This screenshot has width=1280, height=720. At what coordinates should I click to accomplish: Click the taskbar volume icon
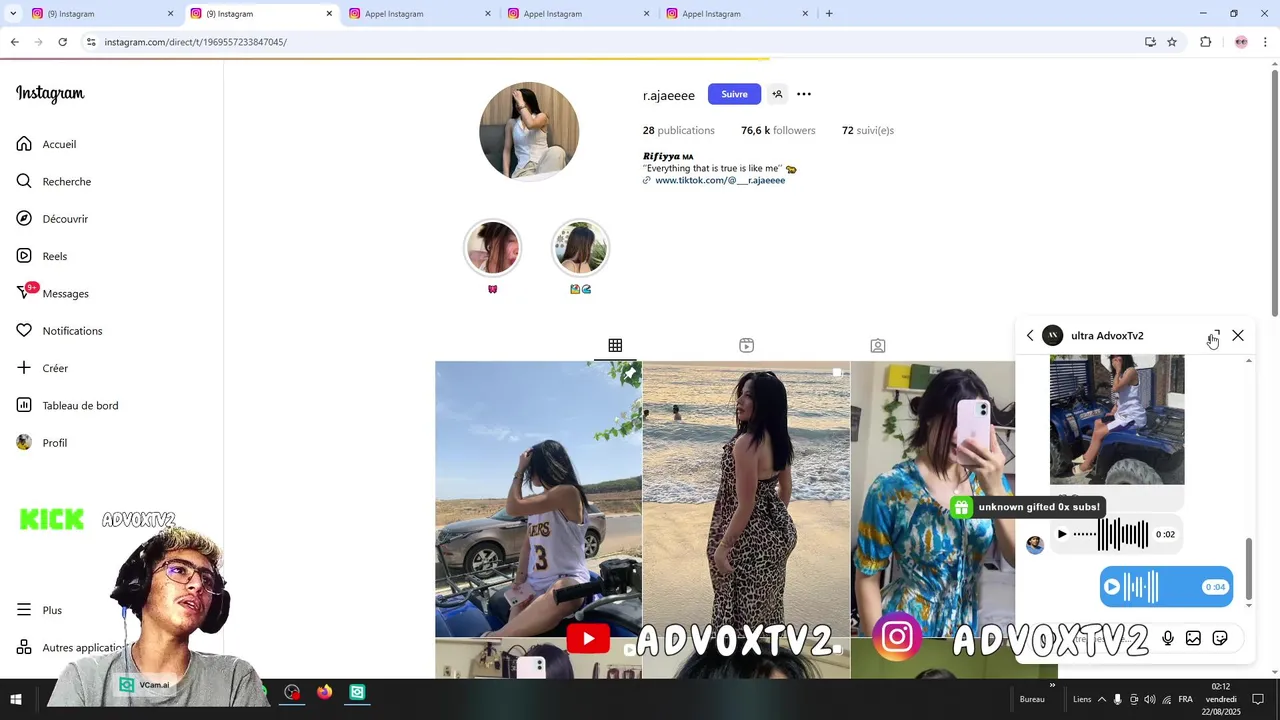coord(1149,699)
